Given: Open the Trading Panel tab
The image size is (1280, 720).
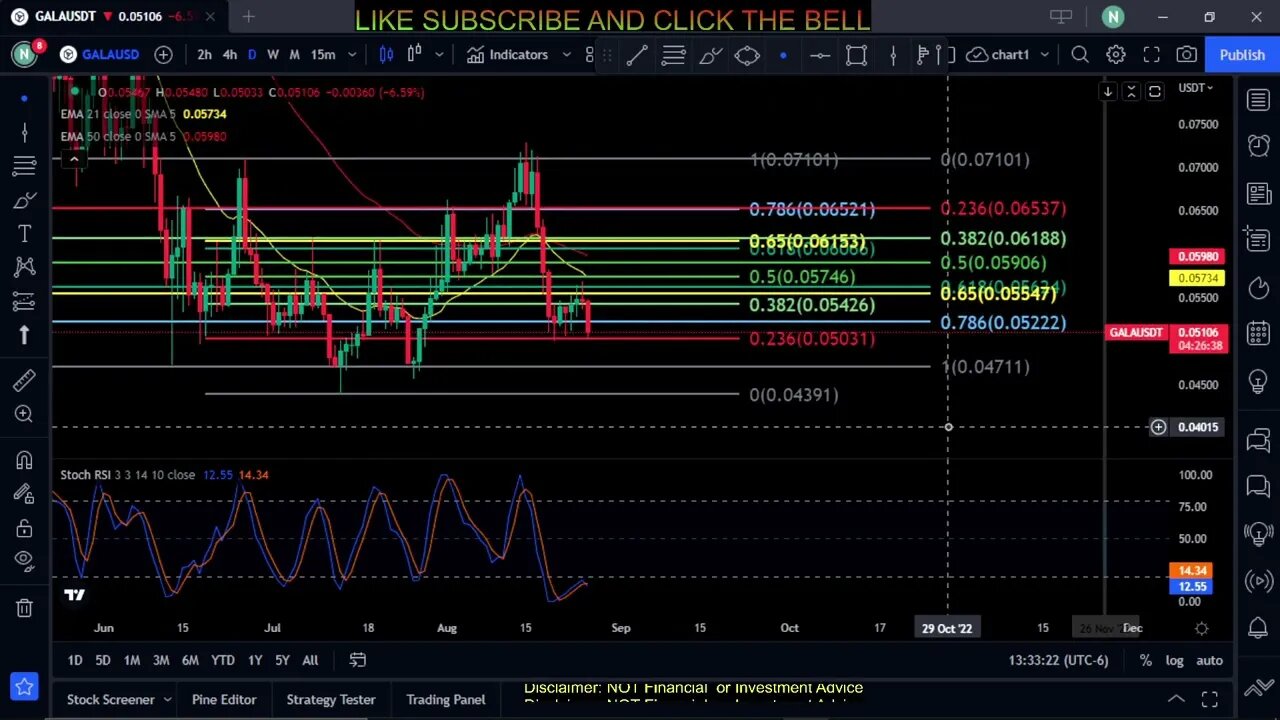Looking at the screenshot, I should coord(446,700).
